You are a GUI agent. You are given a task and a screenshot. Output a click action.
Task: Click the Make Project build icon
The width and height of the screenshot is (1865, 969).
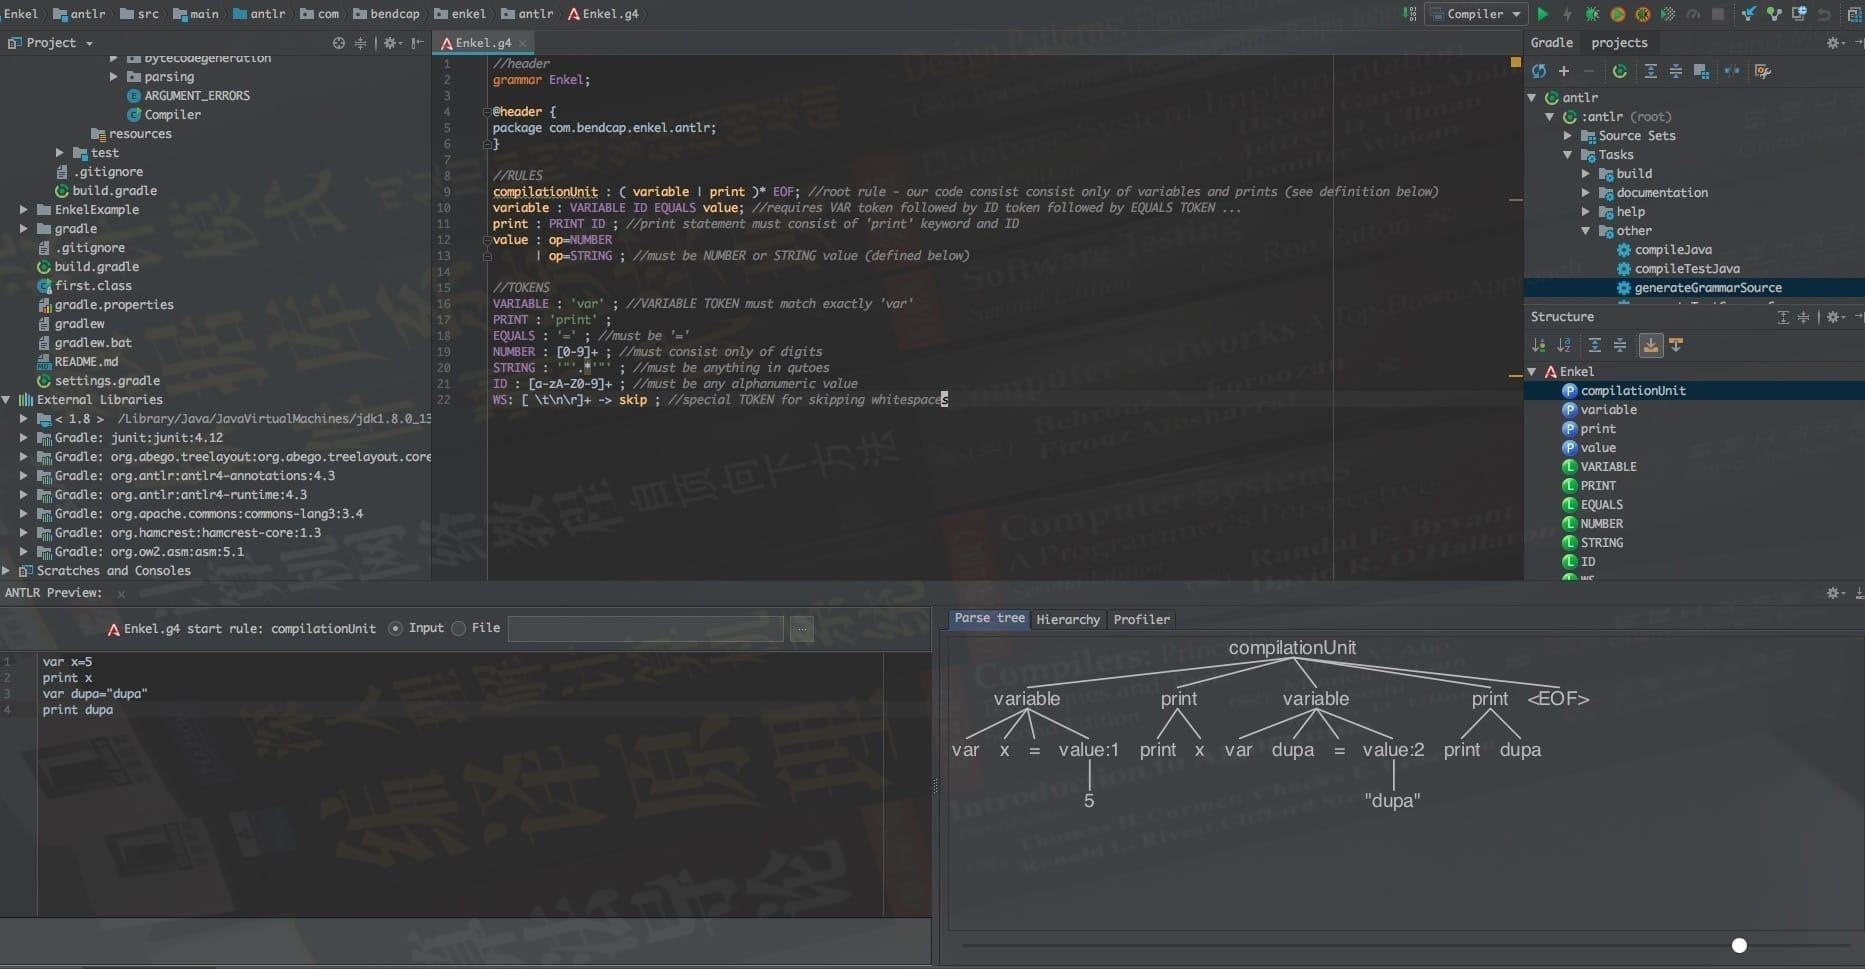point(1409,14)
